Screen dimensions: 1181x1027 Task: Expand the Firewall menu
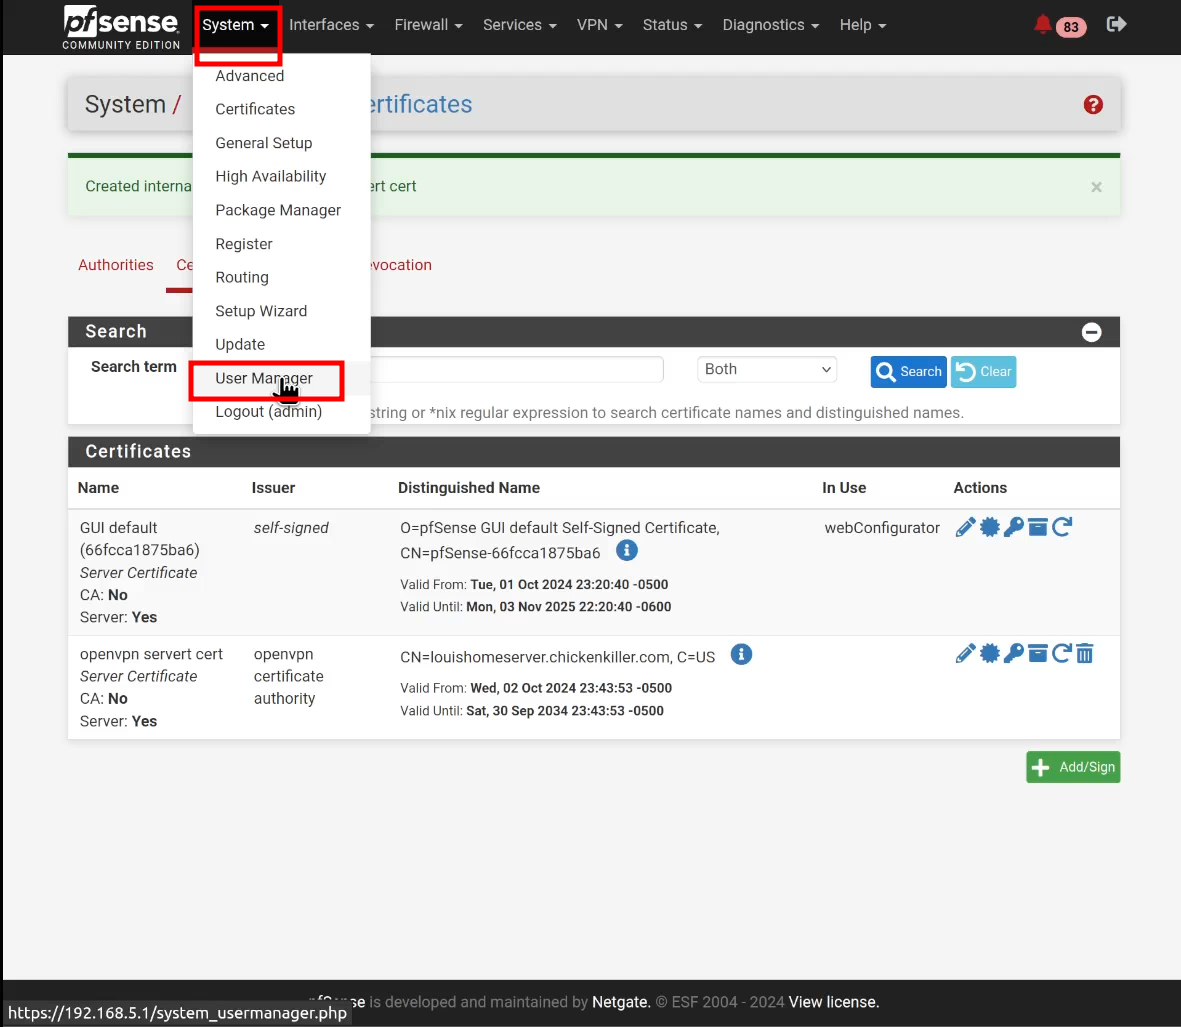(429, 25)
